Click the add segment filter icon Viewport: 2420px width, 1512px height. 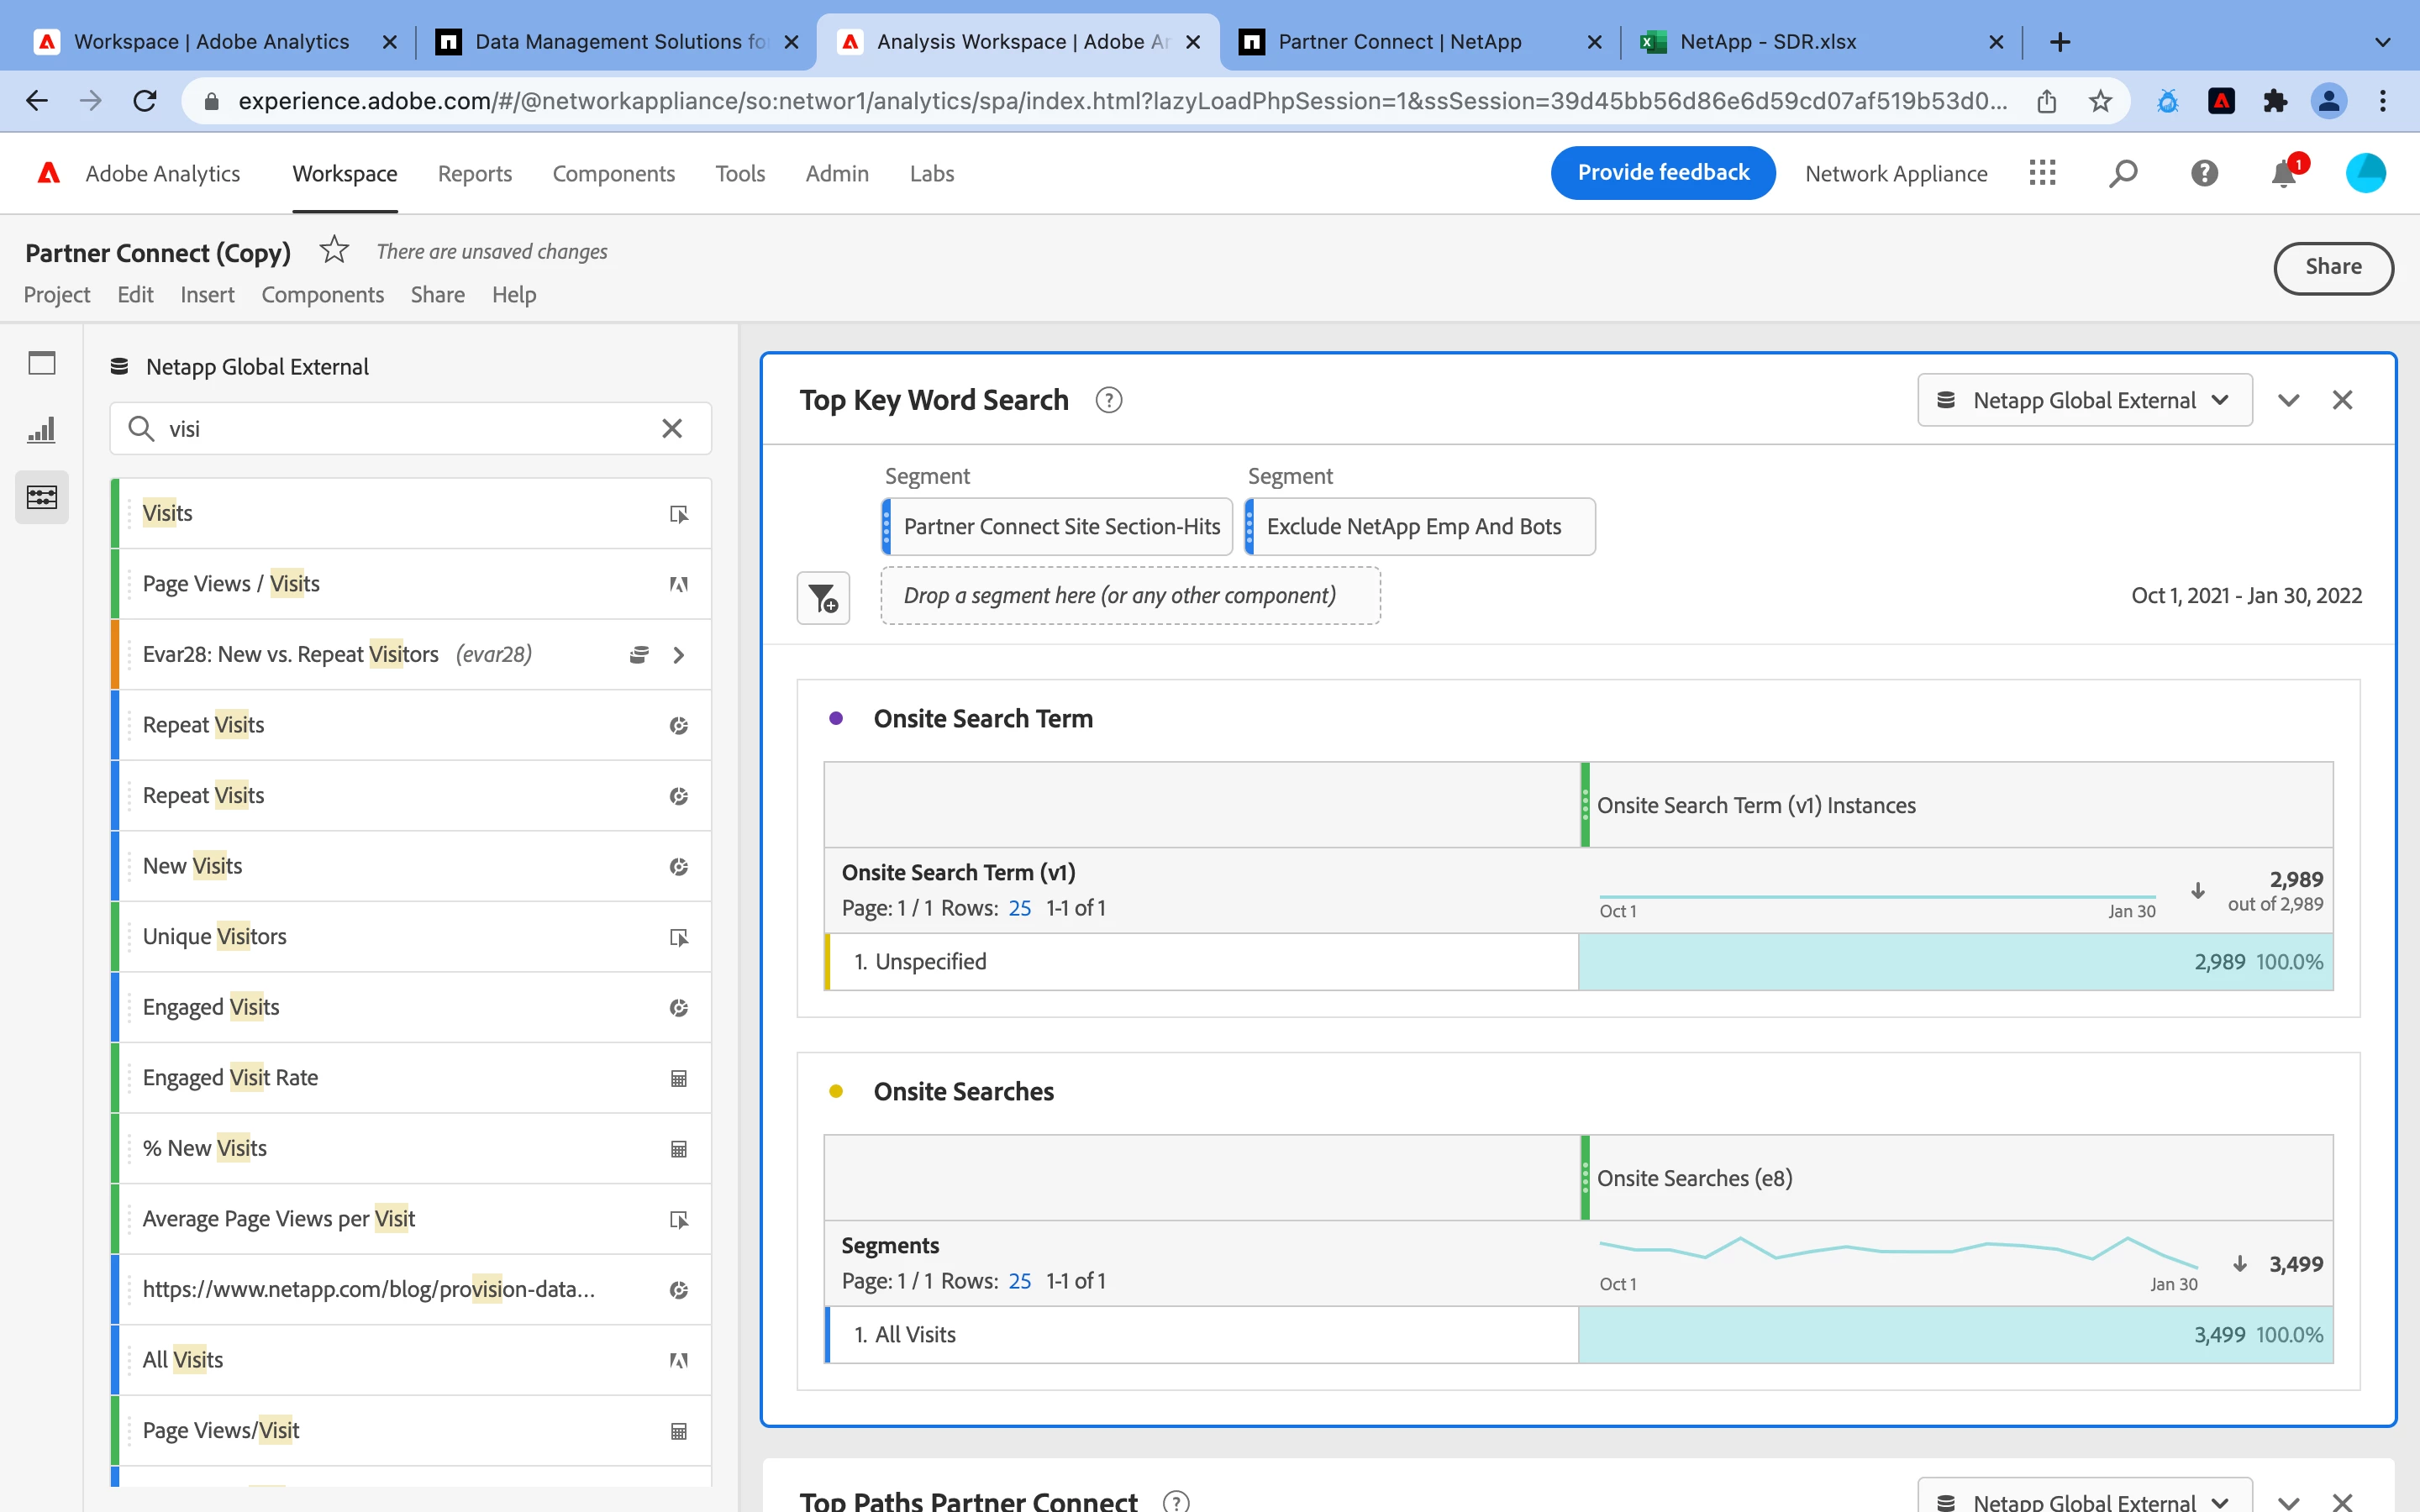[x=823, y=598]
